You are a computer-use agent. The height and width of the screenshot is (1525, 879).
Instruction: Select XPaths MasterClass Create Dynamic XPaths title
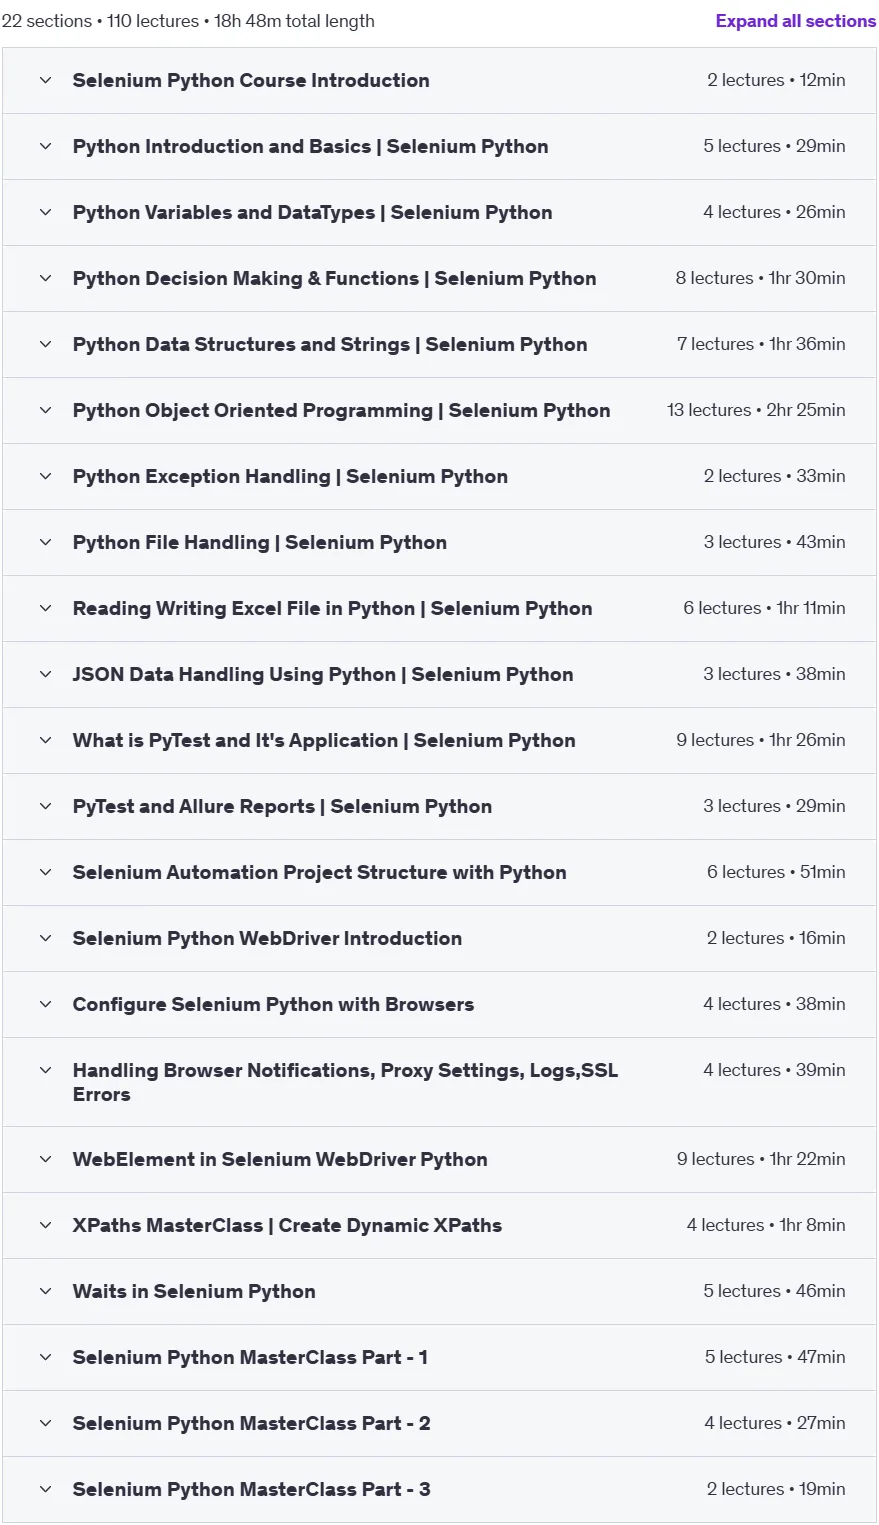click(287, 1225)
